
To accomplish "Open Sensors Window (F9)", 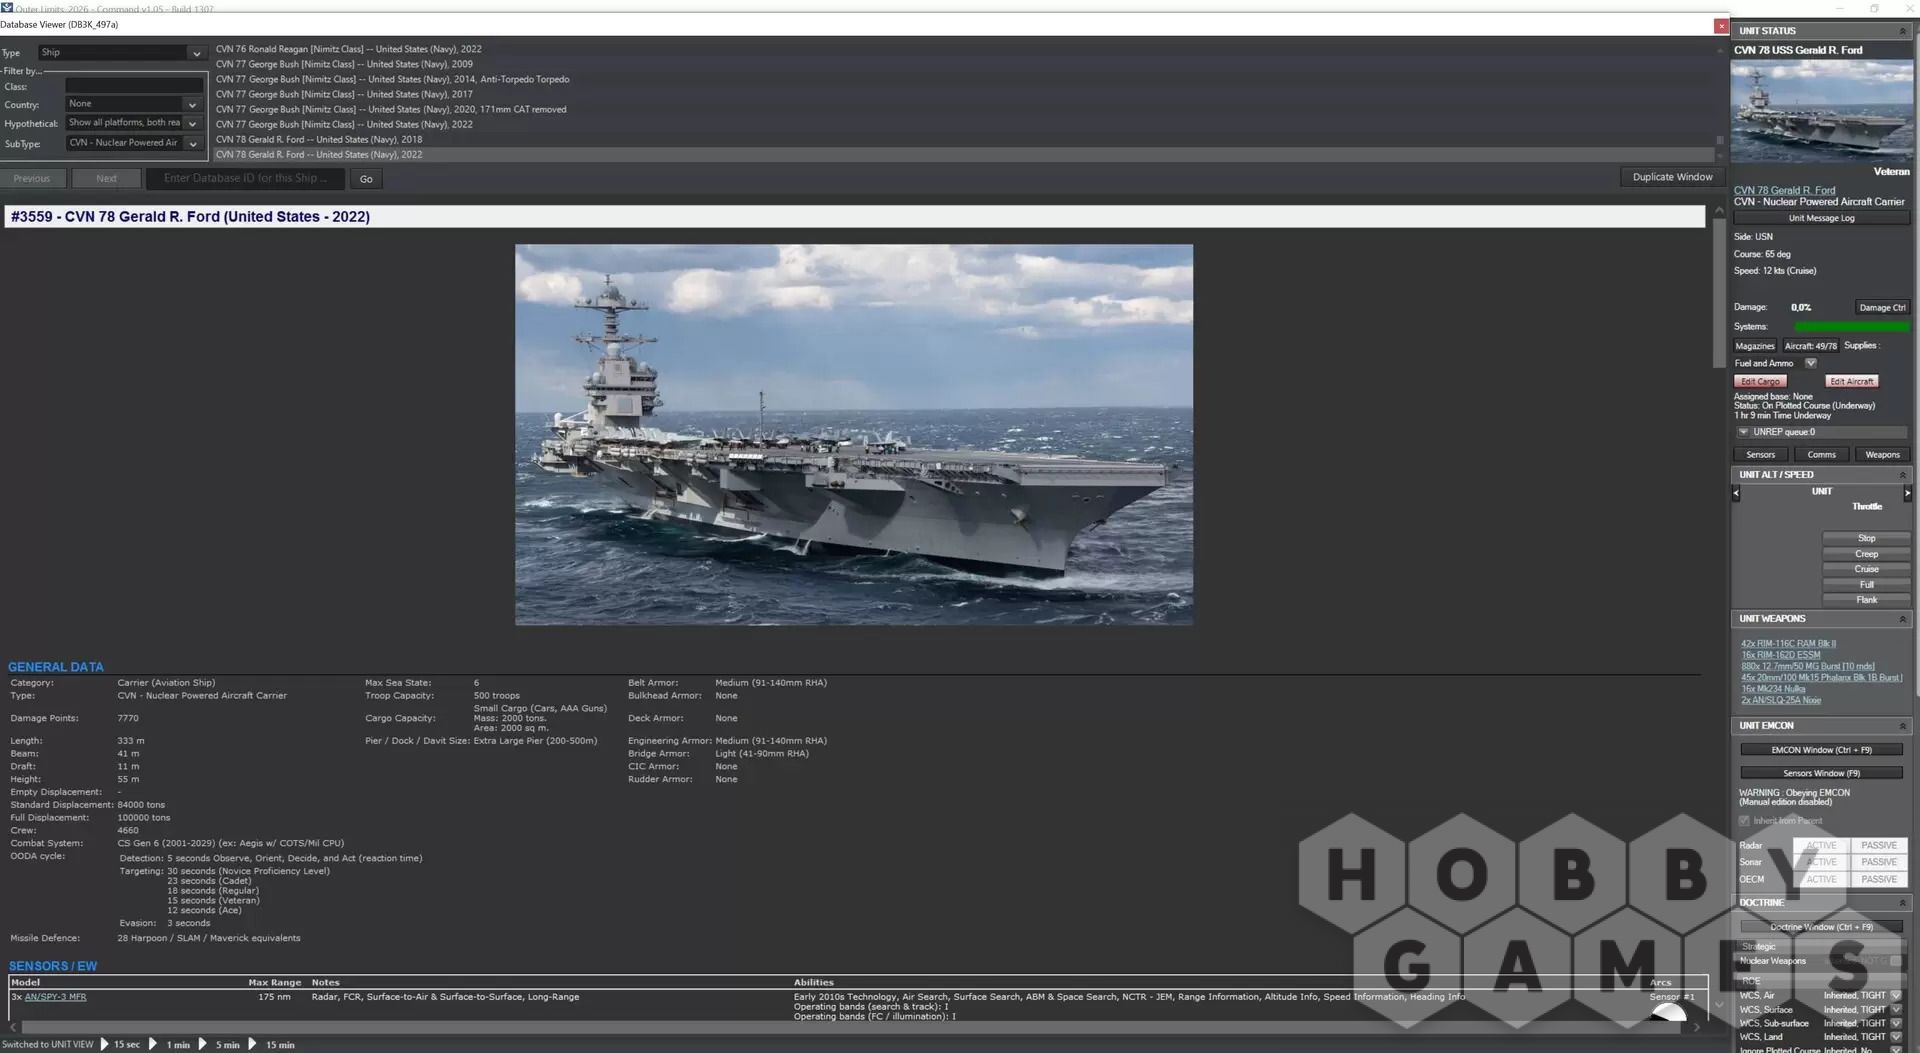I will (1821, 773).
